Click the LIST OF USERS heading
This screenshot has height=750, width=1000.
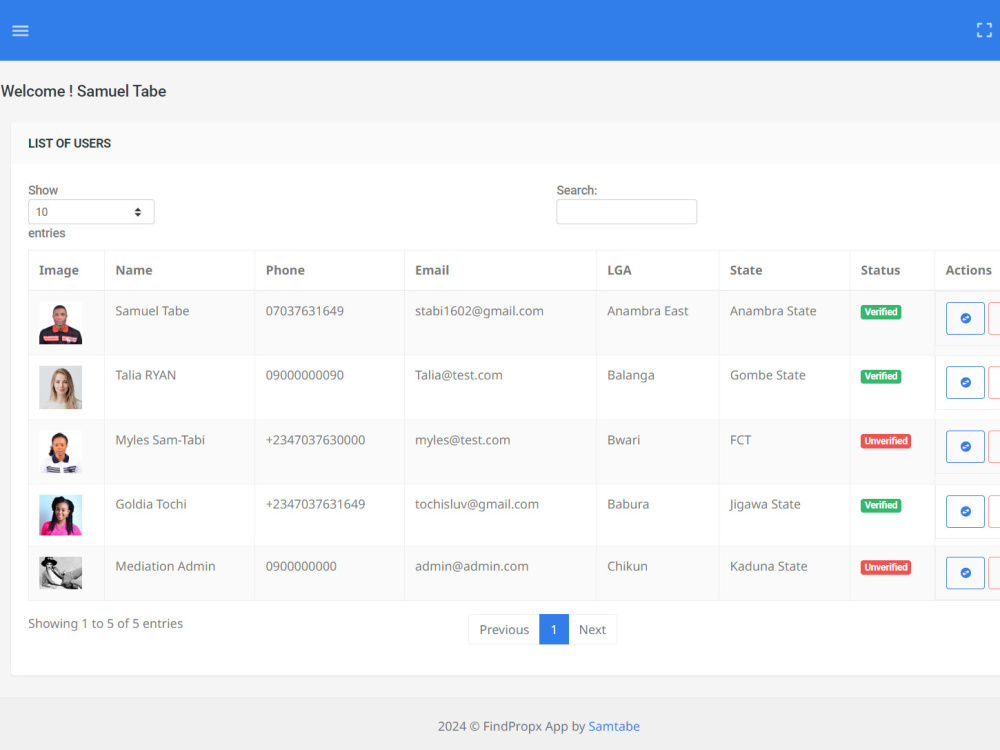pyautogui.click(x=70, y=143)
